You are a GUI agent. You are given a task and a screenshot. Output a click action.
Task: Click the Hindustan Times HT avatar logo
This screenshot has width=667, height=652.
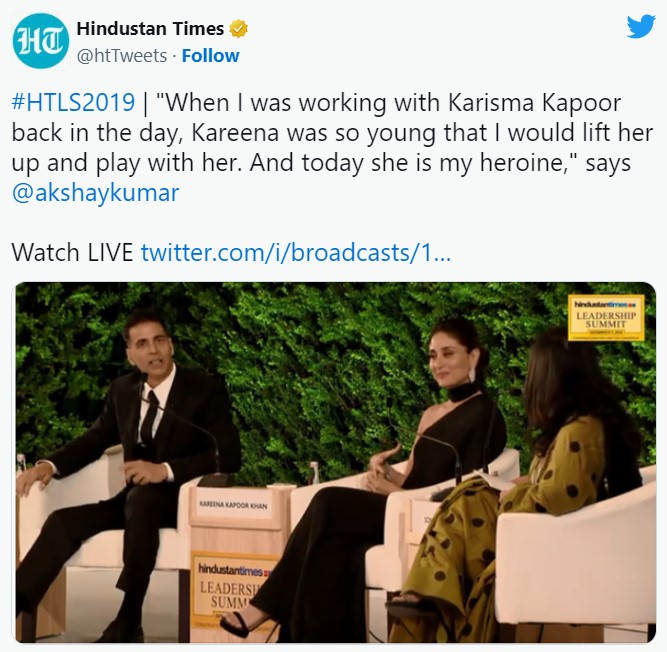coord(40,41)
